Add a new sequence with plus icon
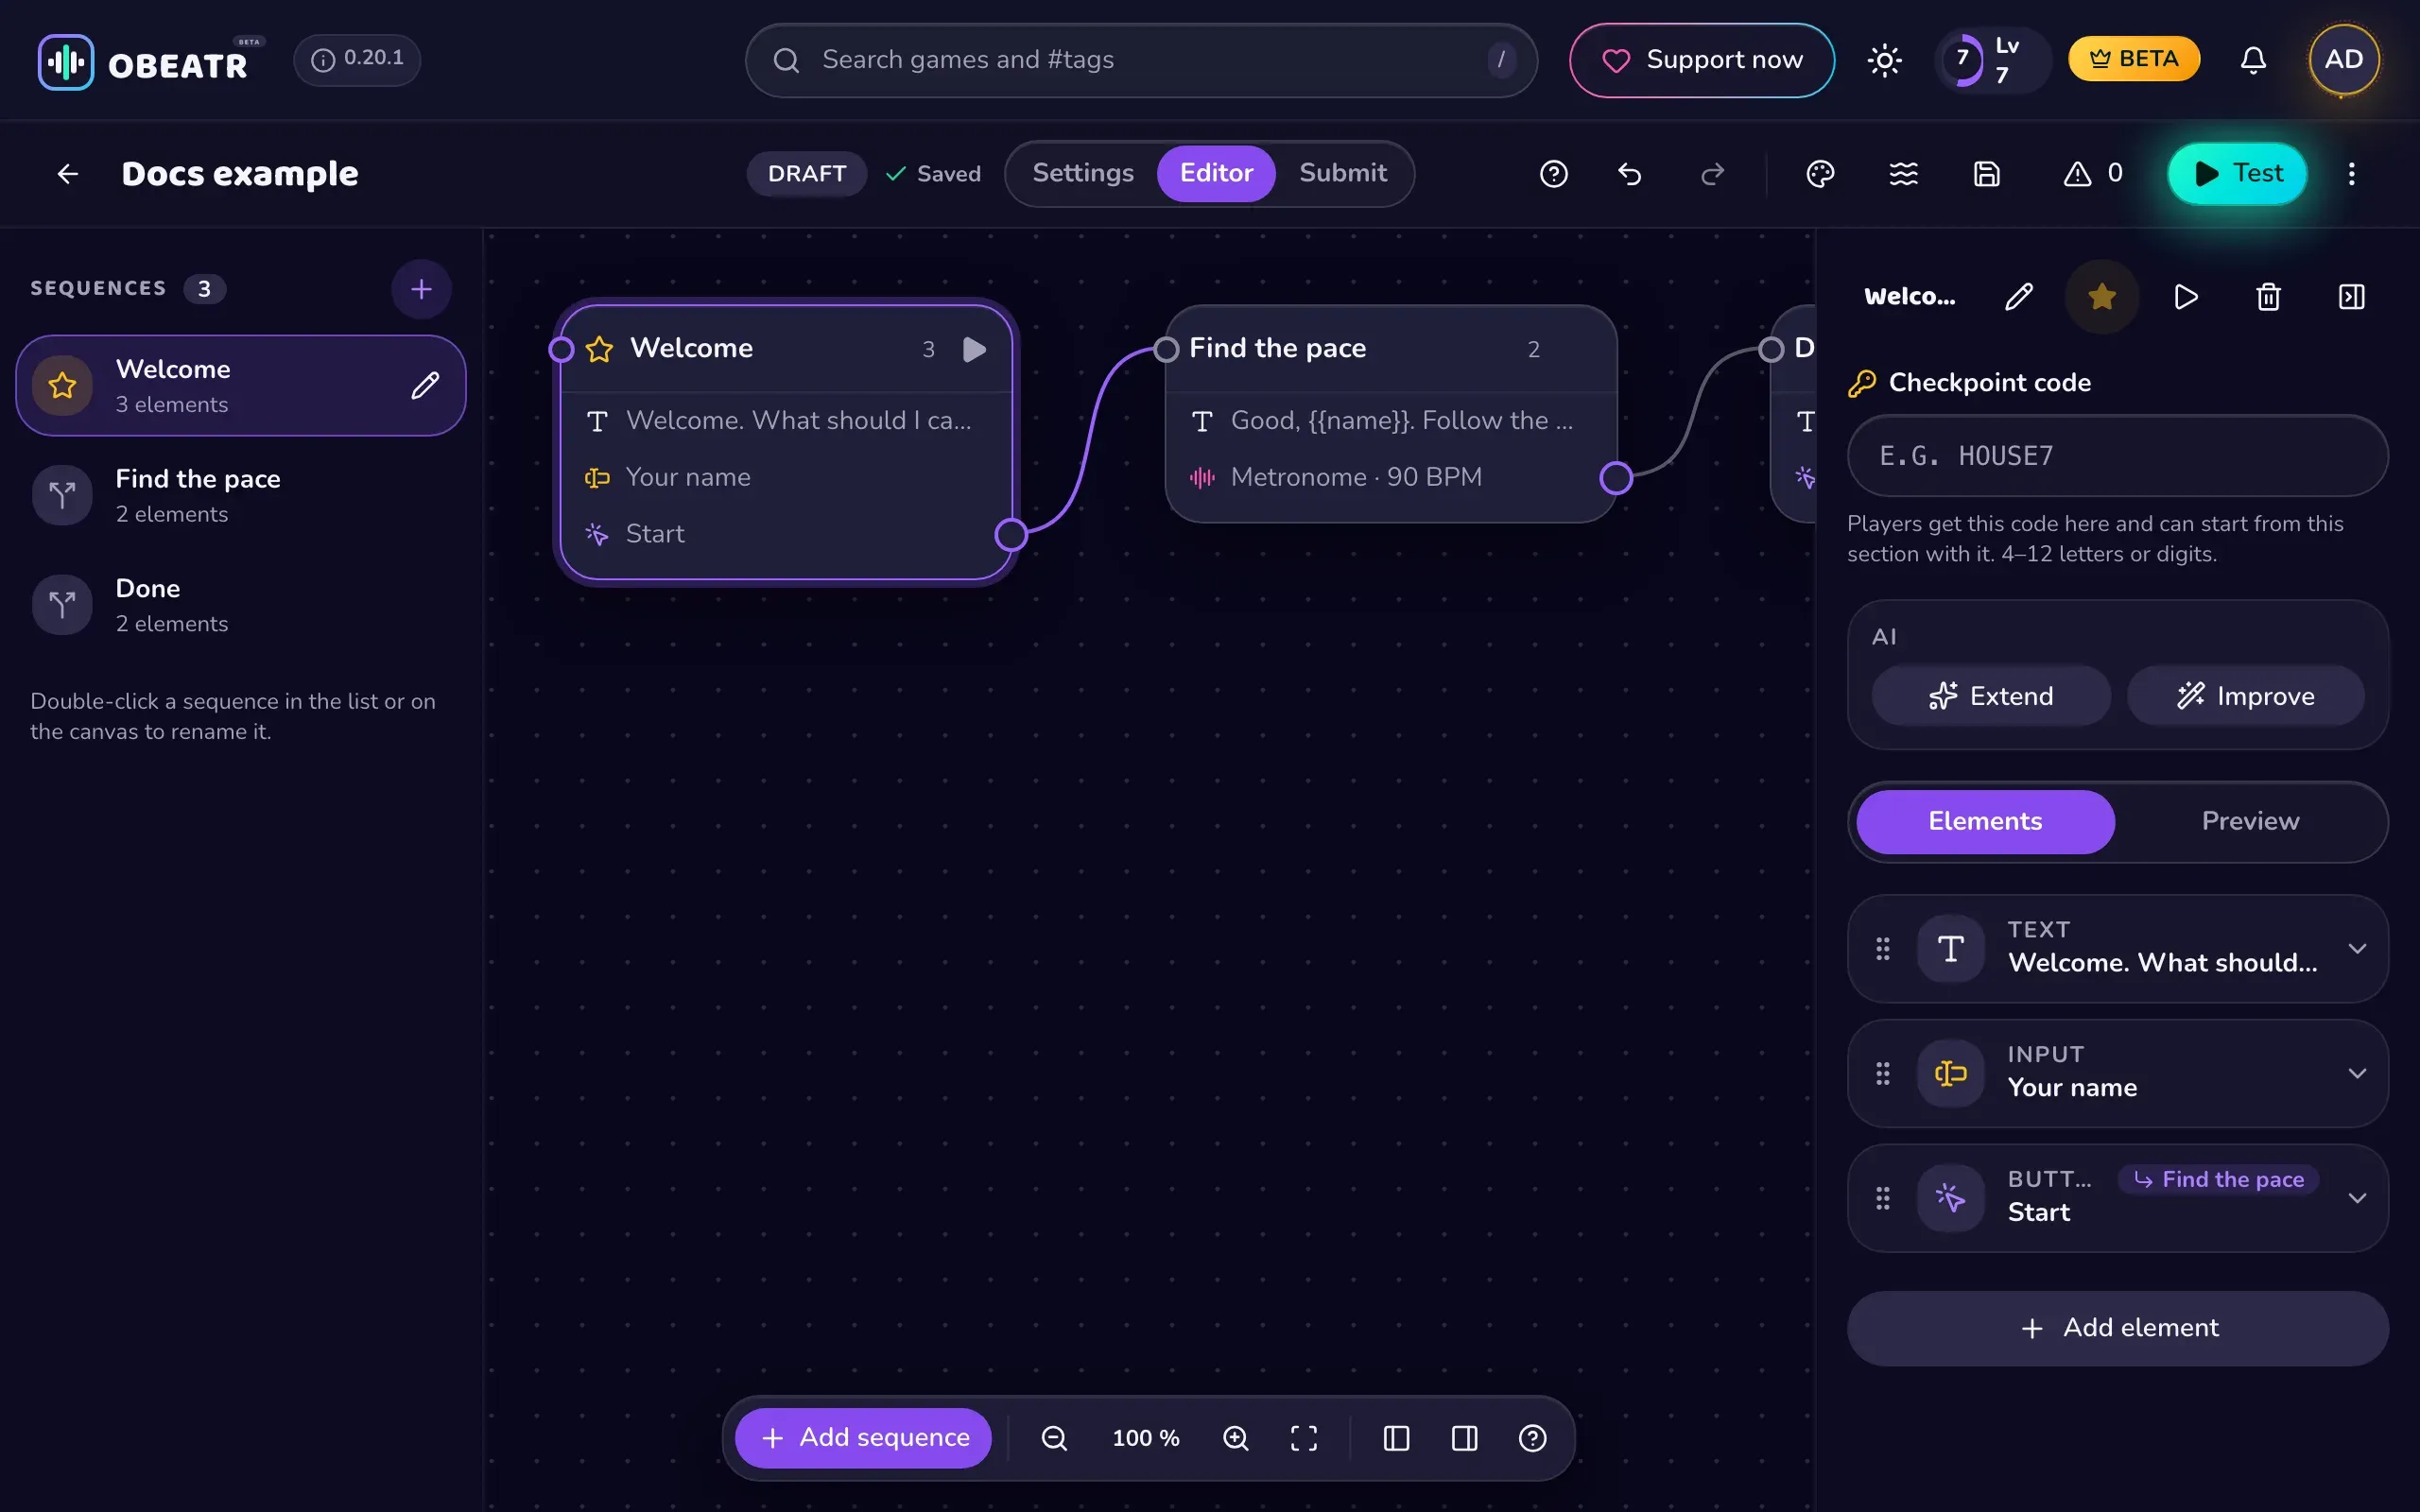2420x1512 pixels. [x=421, y=290]
